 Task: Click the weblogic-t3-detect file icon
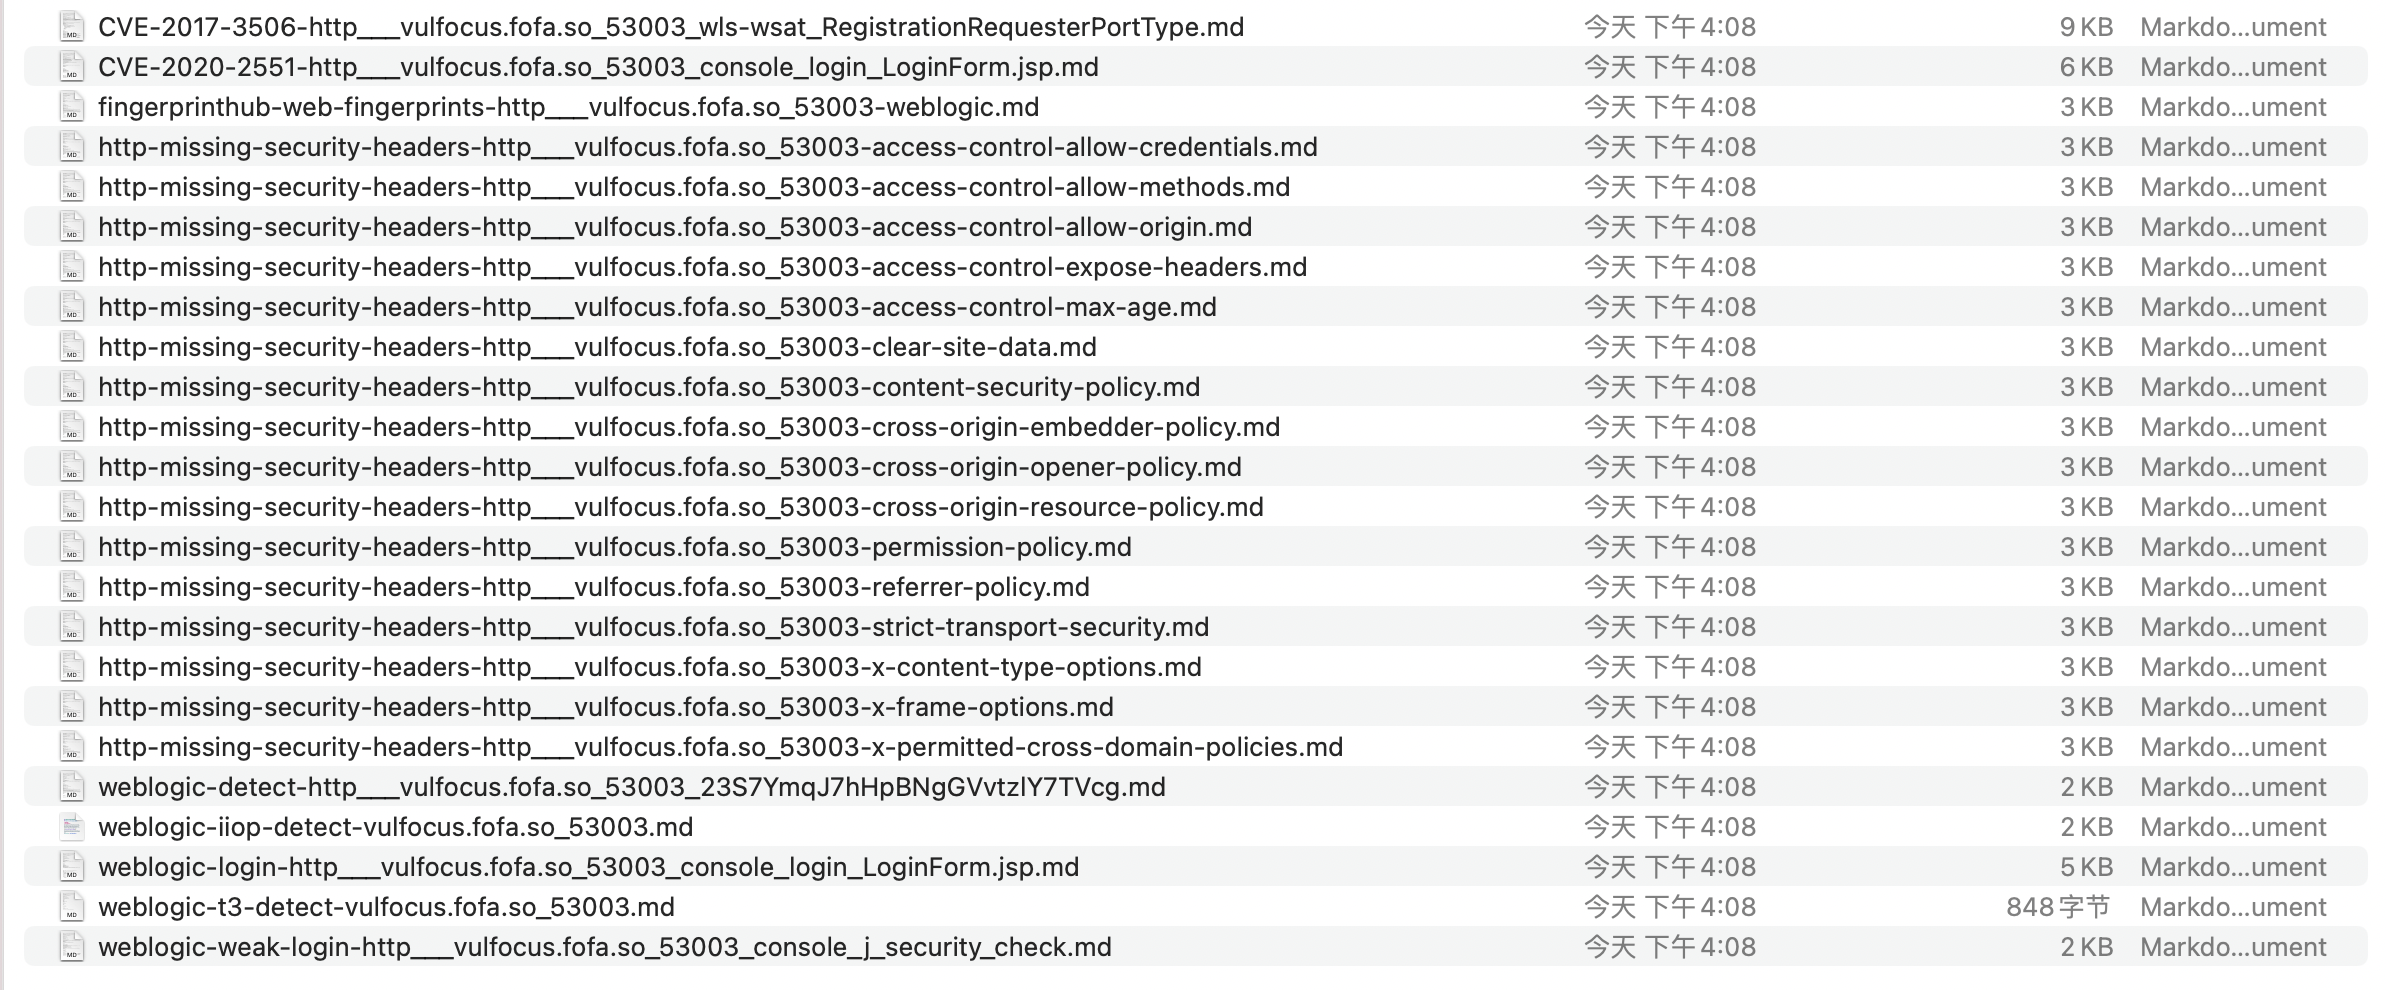[71, 907]
